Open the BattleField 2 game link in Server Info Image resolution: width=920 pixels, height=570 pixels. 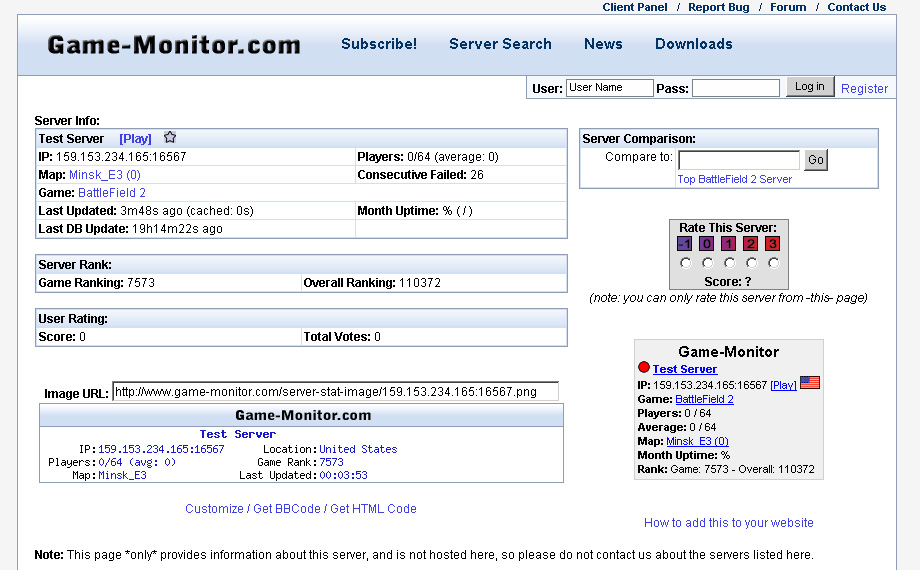pyautogui.click(x=111, y=193)
